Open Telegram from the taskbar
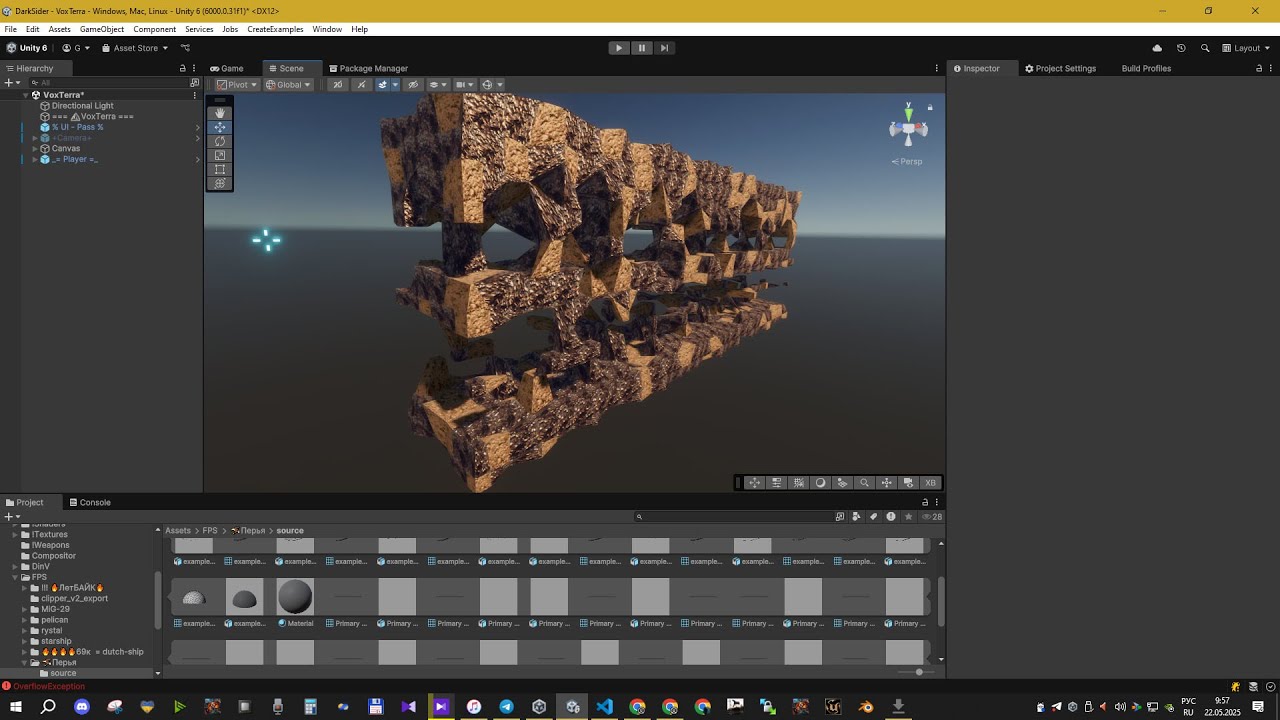 click(x=507, y=707)
